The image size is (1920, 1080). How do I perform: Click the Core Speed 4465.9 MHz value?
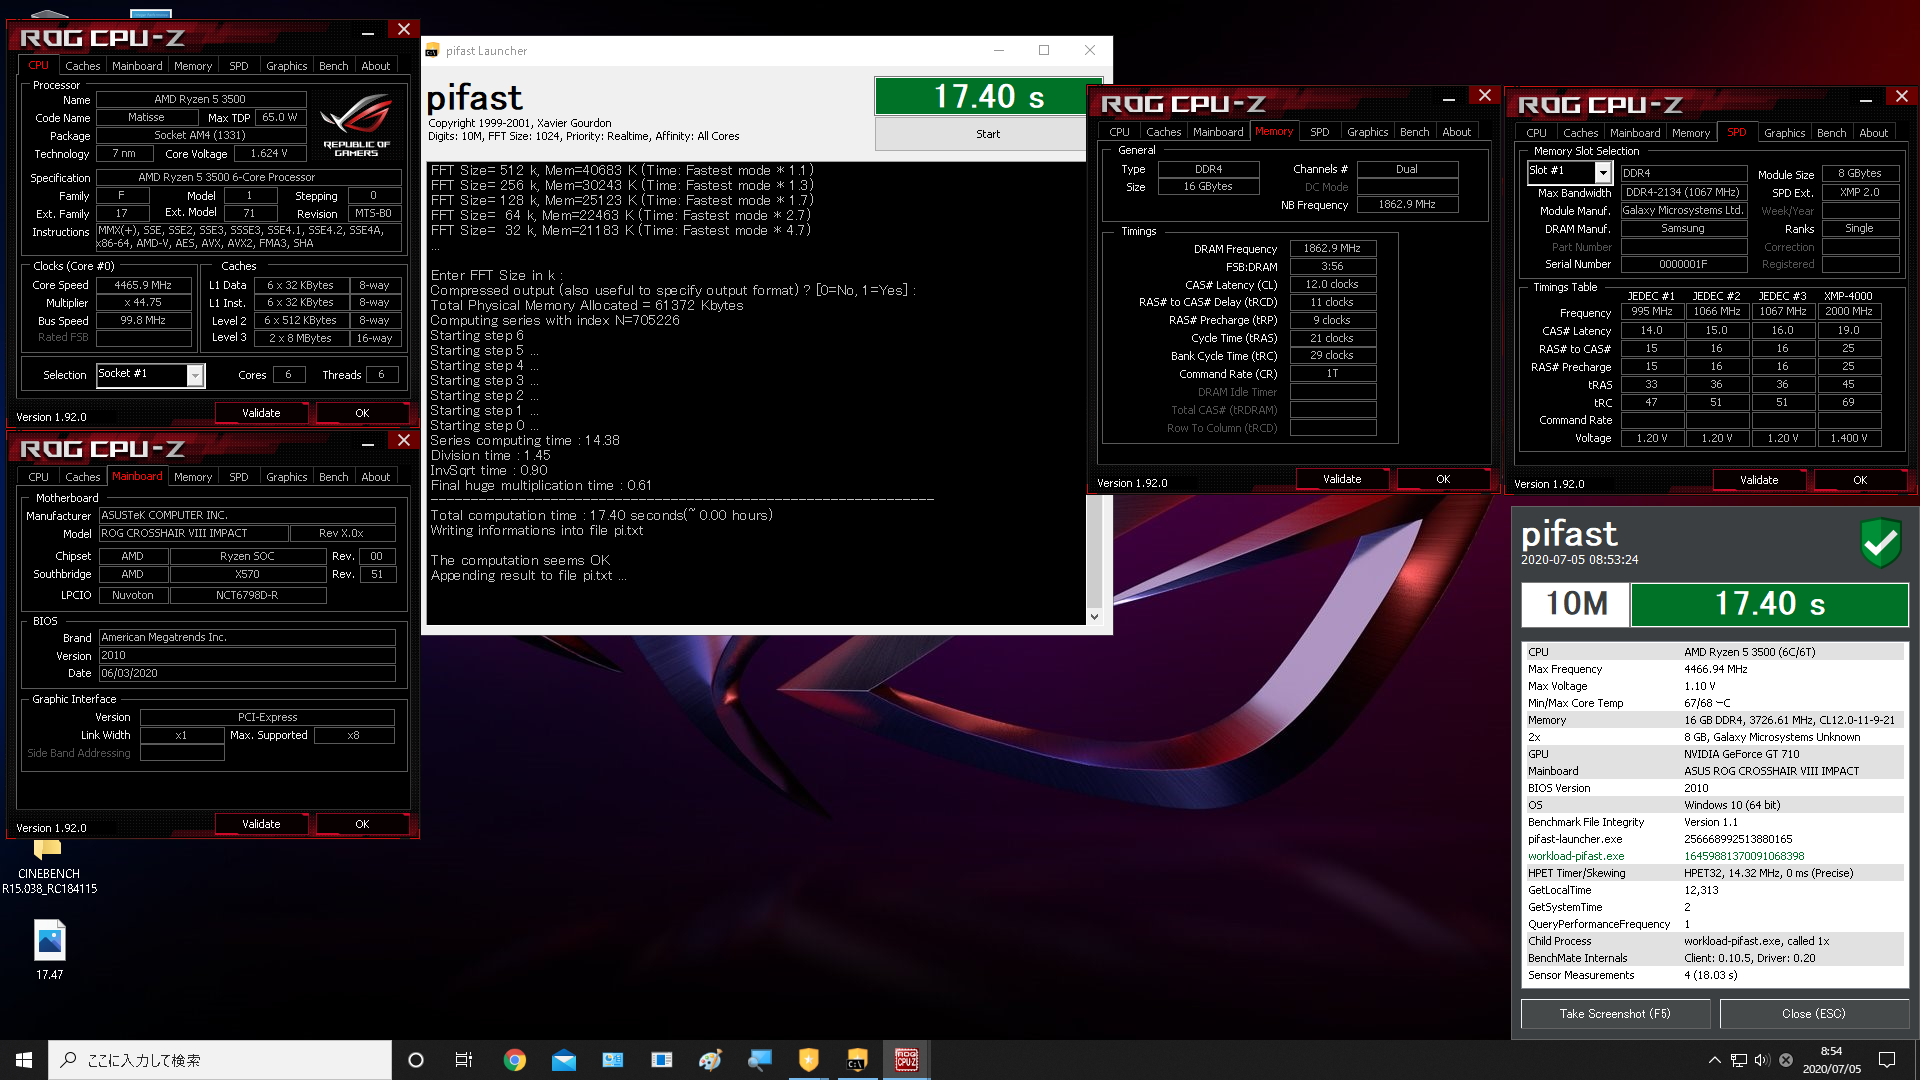[x=143, y=285]
